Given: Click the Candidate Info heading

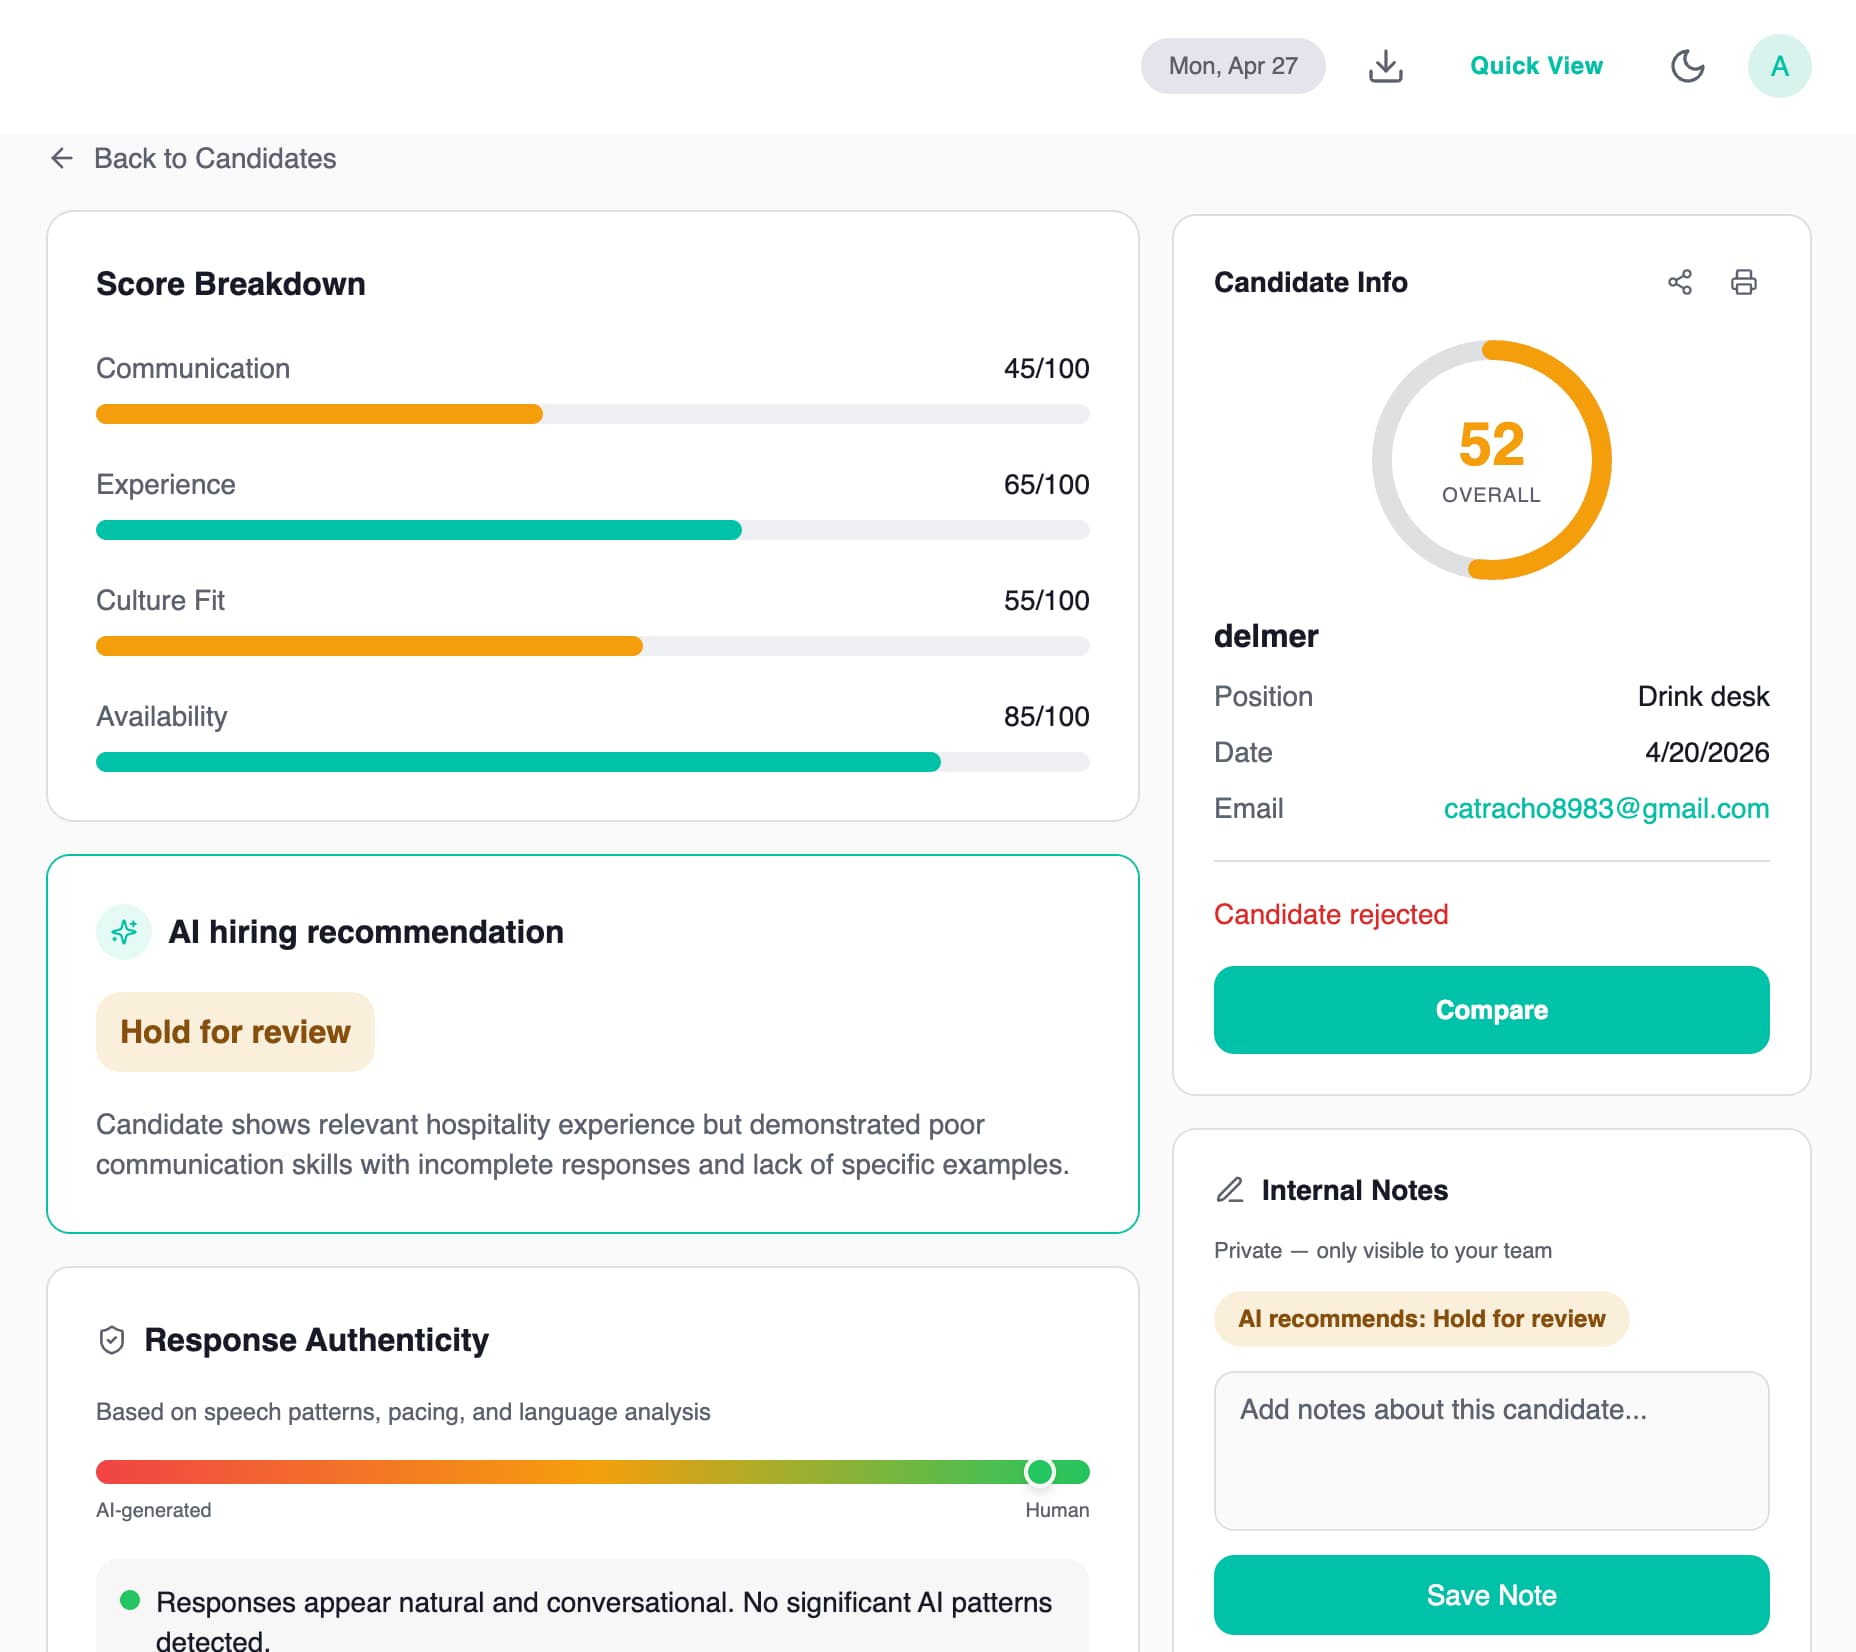Looking at the screenshot, I should coord(1310,282).
